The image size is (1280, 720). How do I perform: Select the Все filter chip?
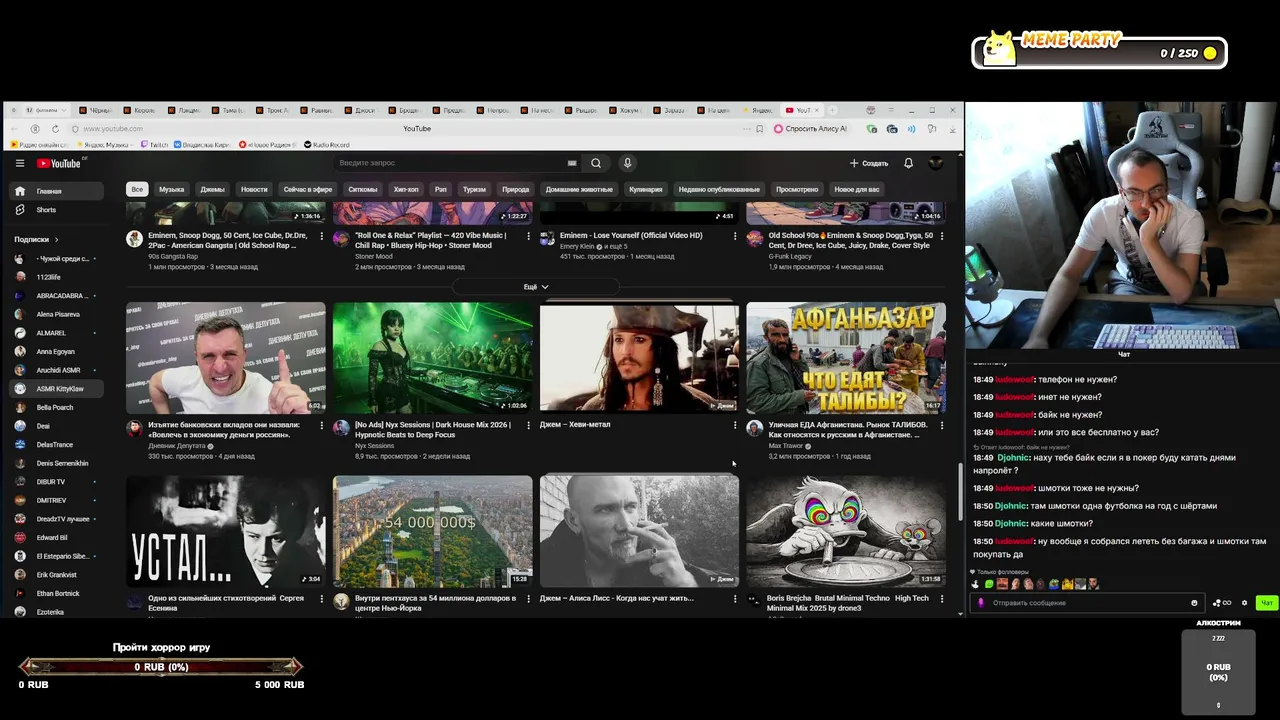pos(137,189)
